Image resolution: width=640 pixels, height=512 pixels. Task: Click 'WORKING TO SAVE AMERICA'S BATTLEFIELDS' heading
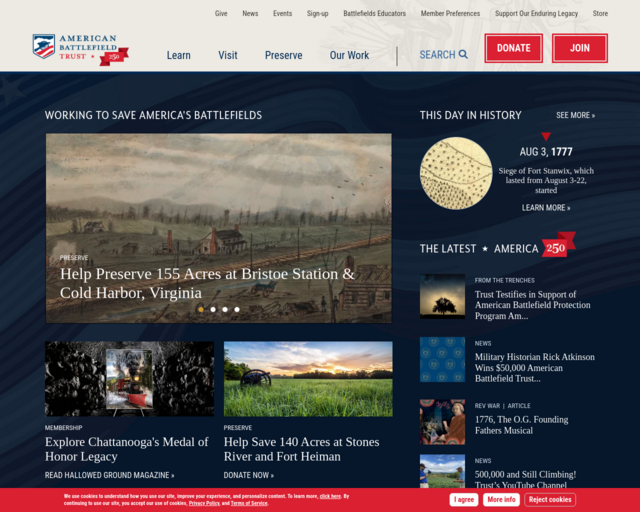coord(153,115)
